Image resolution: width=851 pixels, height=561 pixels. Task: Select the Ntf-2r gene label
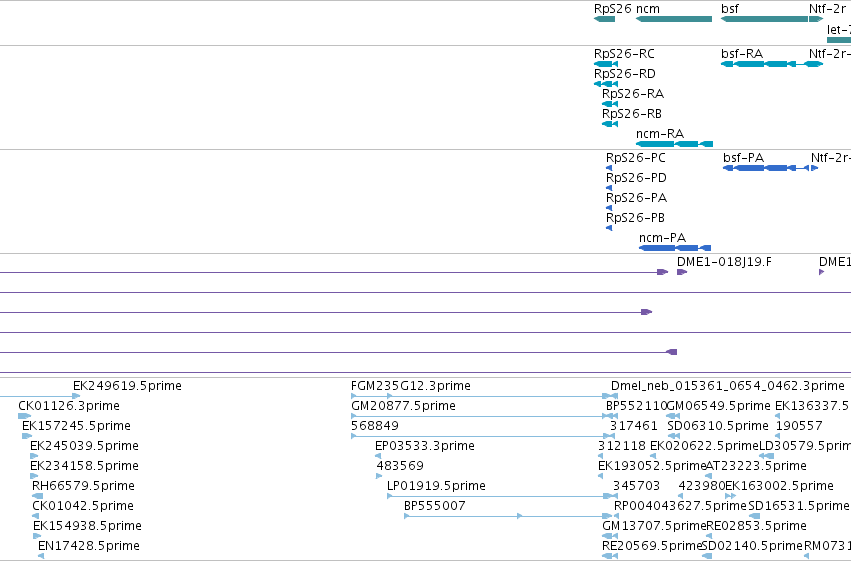pos(827,9)
